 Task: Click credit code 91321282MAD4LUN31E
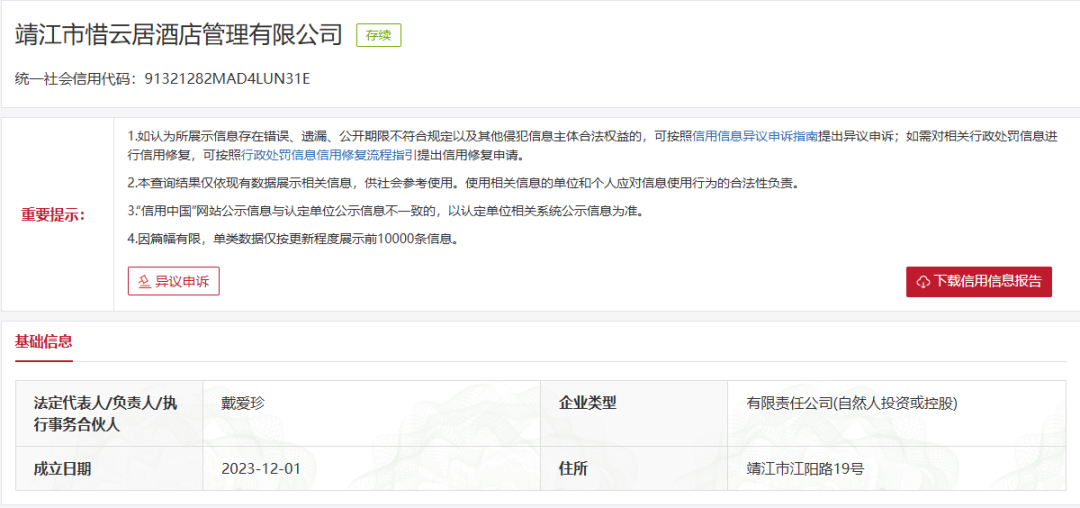[227, 79]
